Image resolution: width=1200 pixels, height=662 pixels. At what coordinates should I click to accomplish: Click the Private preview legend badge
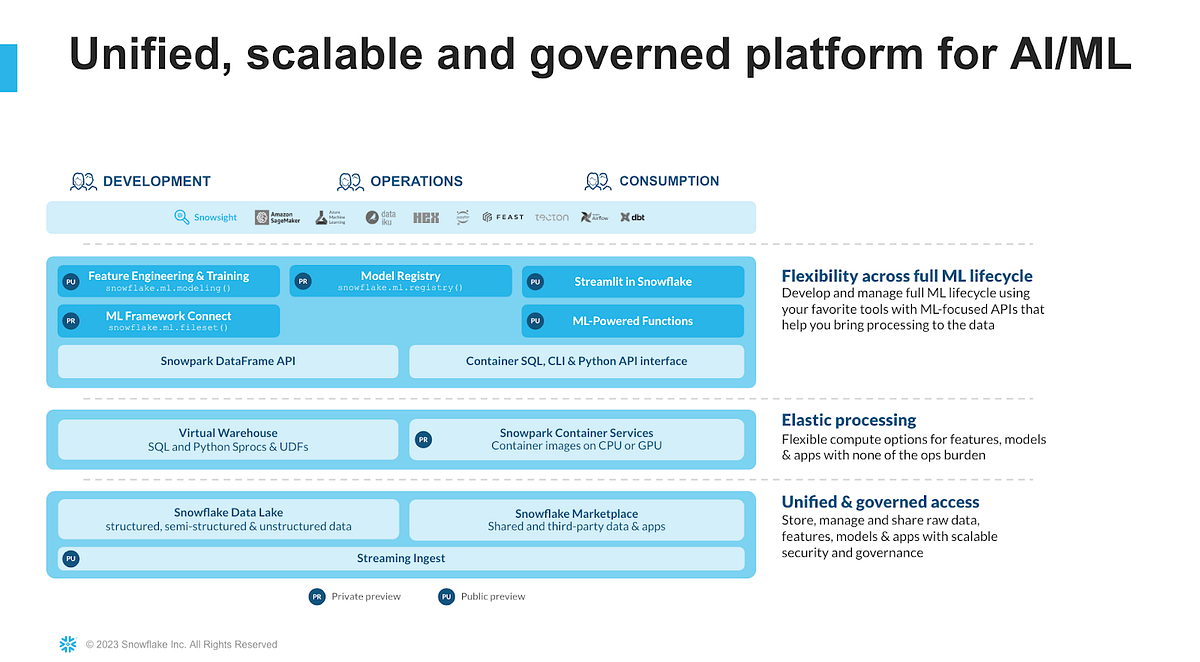[x=319, y=596]
